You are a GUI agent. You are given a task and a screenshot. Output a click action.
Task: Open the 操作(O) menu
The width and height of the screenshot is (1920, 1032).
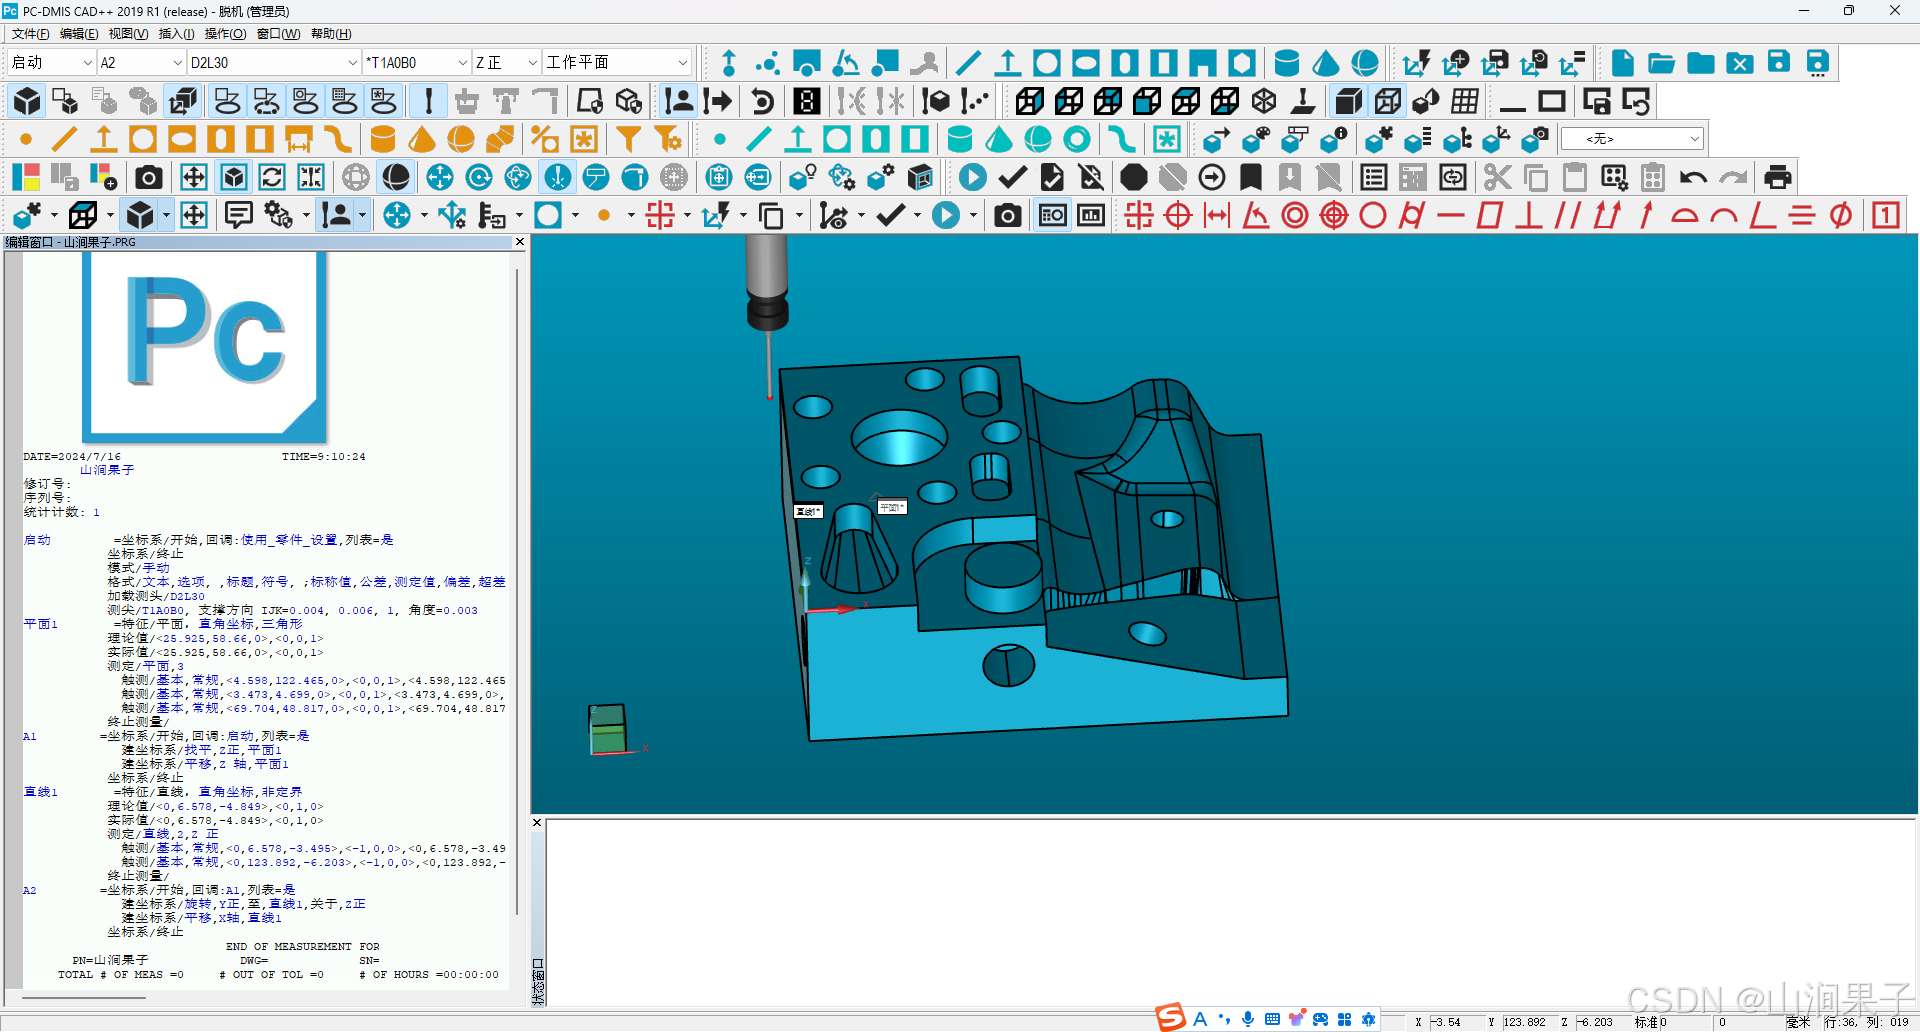pos(226,34)
